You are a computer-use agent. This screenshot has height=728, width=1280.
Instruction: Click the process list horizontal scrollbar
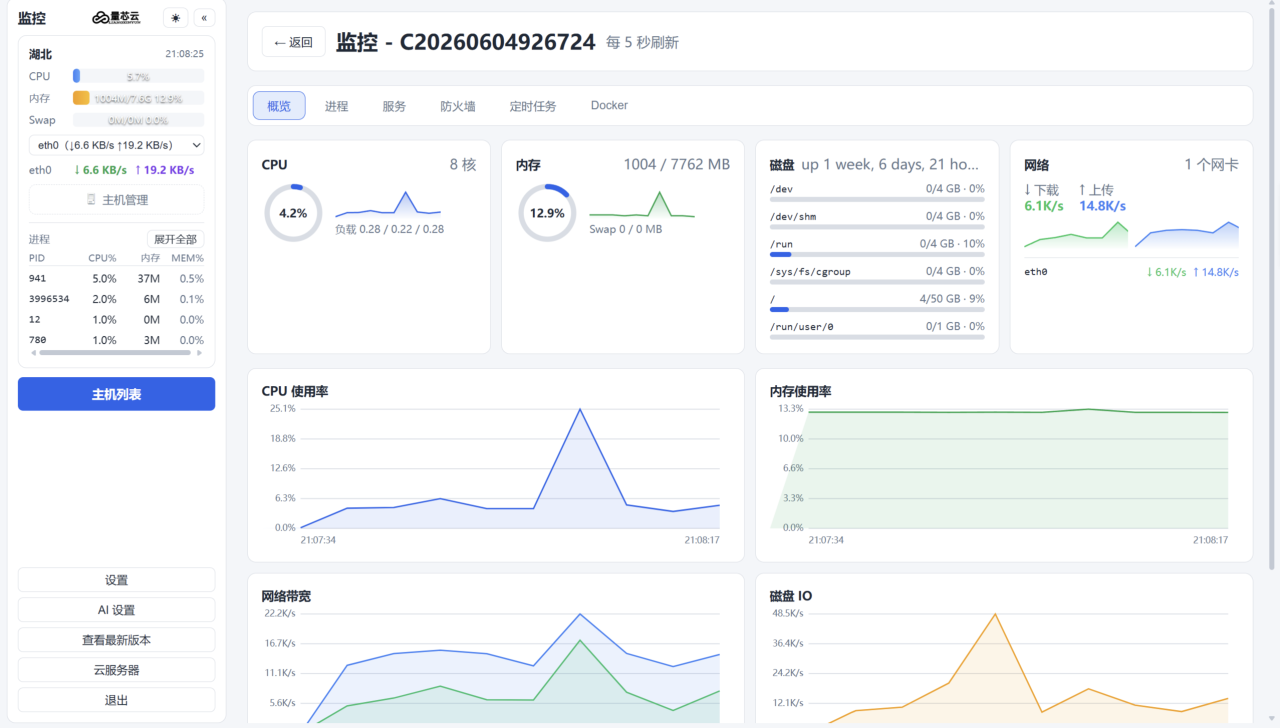point(115,352)
